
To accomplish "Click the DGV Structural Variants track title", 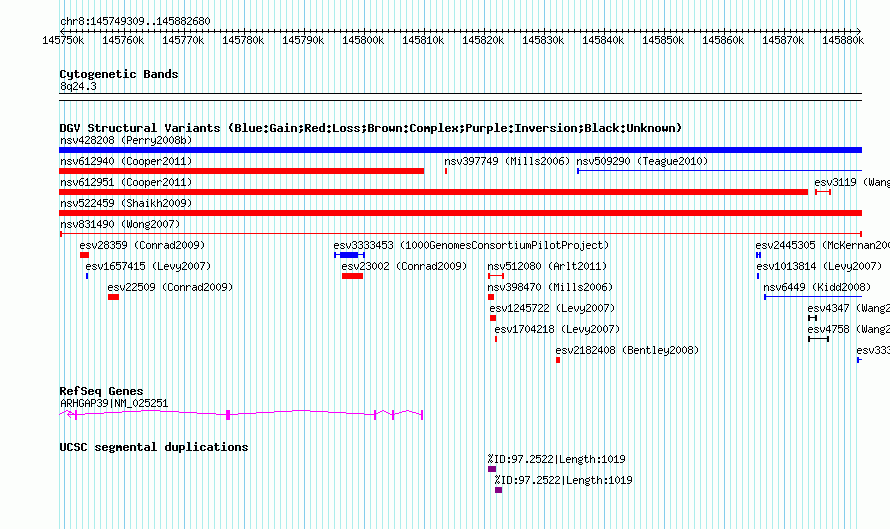I will (x=371, y=128).
